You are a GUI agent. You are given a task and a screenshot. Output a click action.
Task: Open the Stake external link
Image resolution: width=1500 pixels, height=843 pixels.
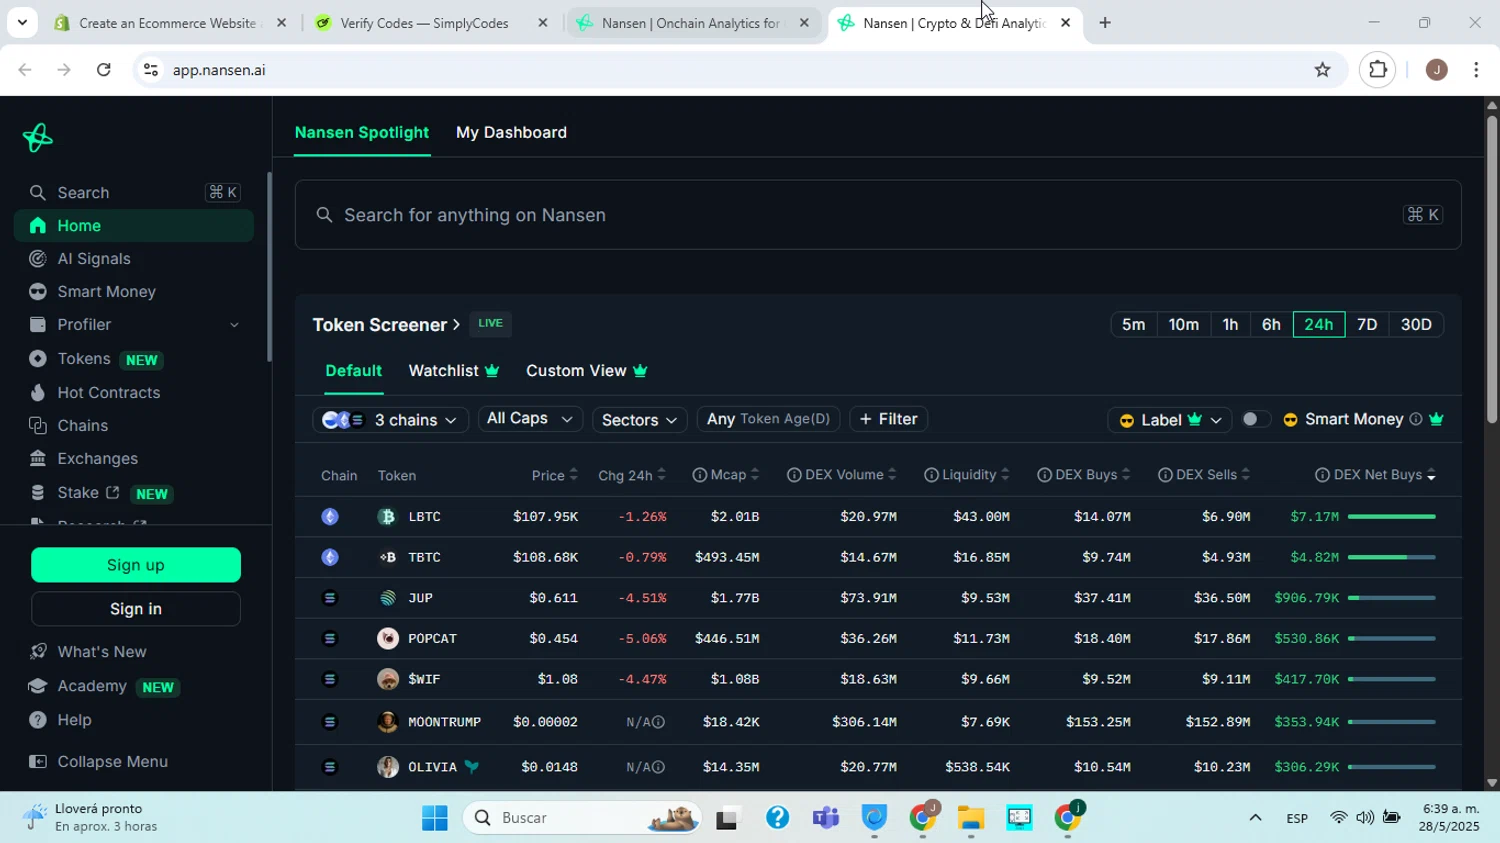point(133,493)
